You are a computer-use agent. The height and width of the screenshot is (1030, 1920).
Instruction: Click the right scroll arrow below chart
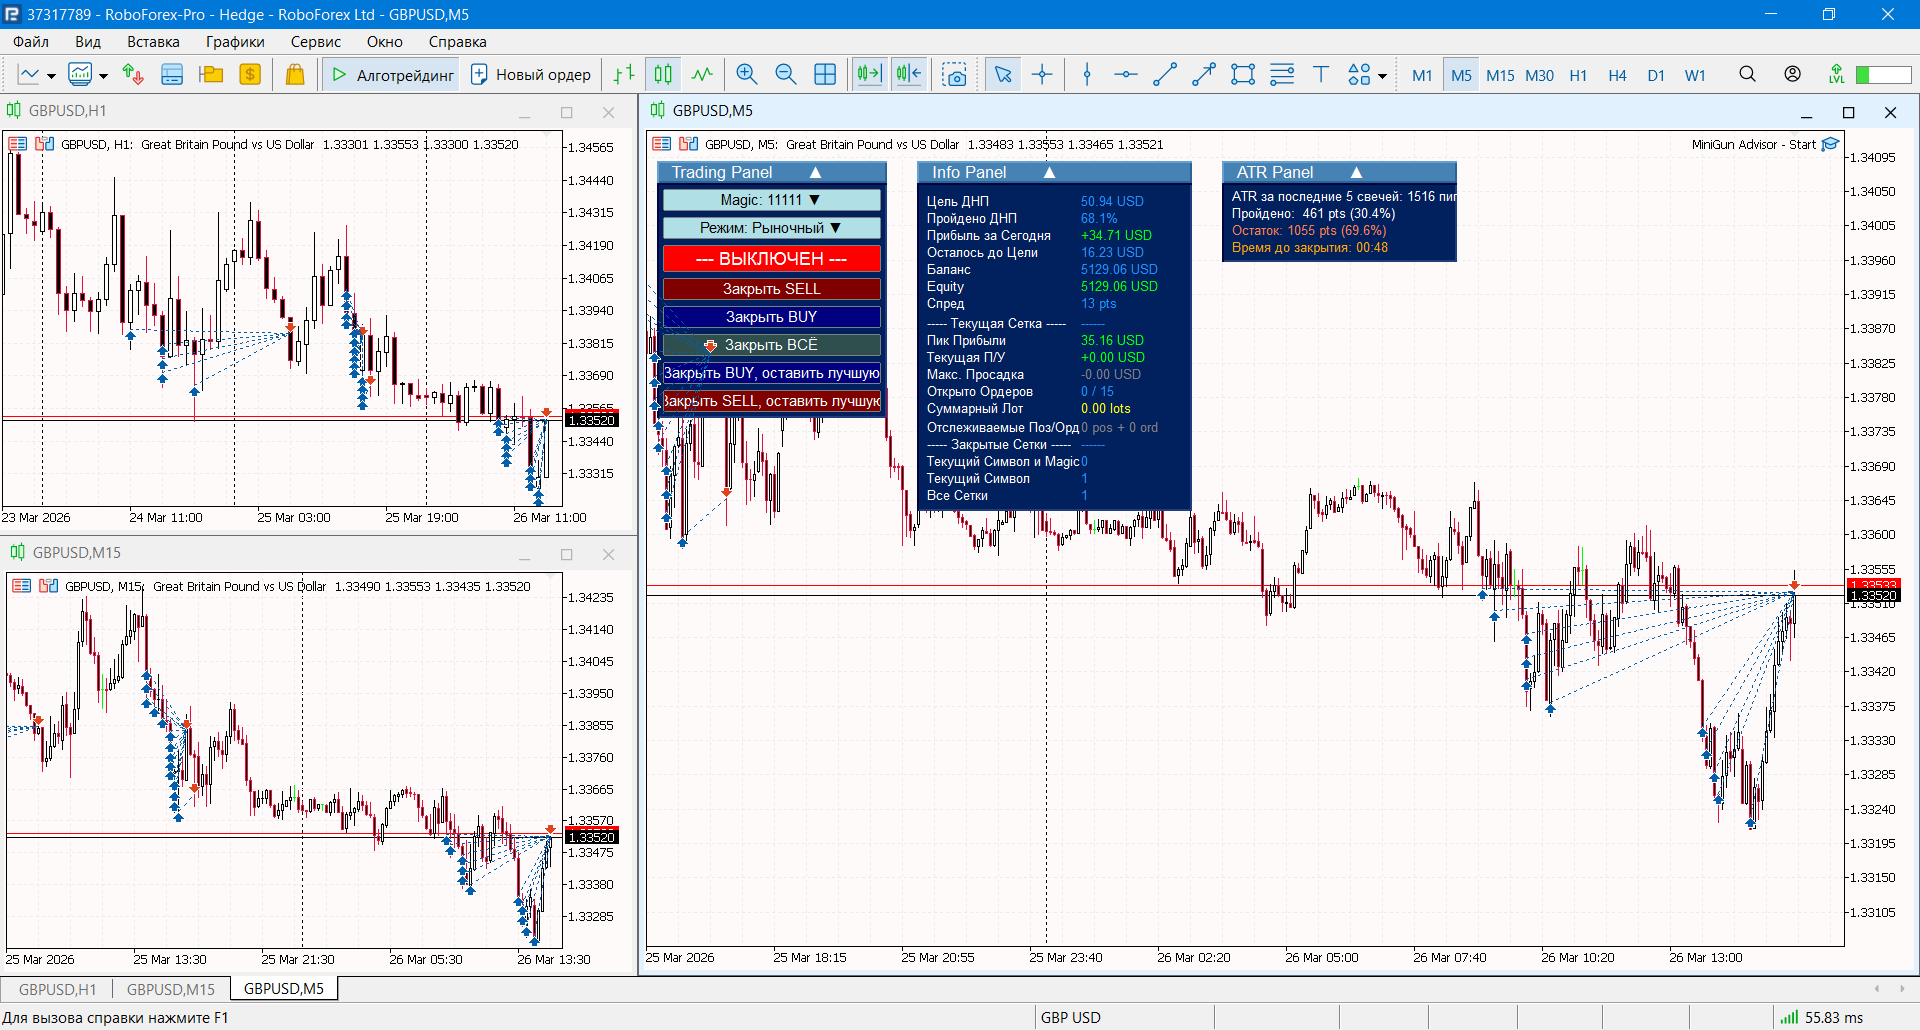[1903, 988]
